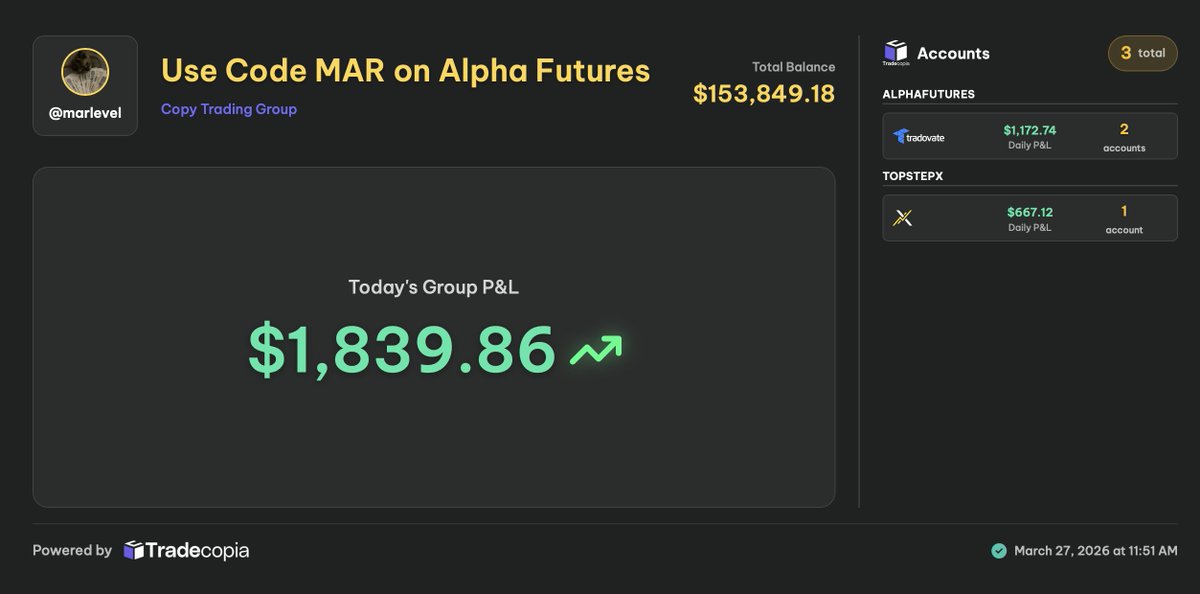Viewport: 1200px width, 594px height.
Task: Click the green upward trend arrow icon
Action: 596,350
